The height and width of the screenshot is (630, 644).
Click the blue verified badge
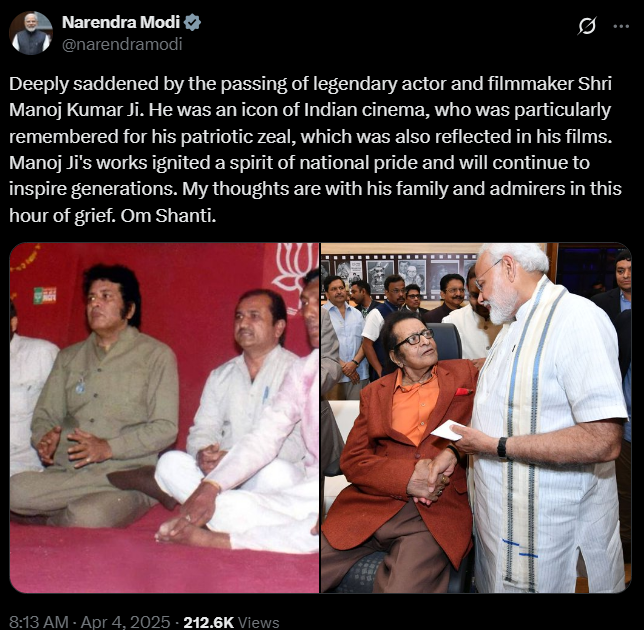click(192, 22)
